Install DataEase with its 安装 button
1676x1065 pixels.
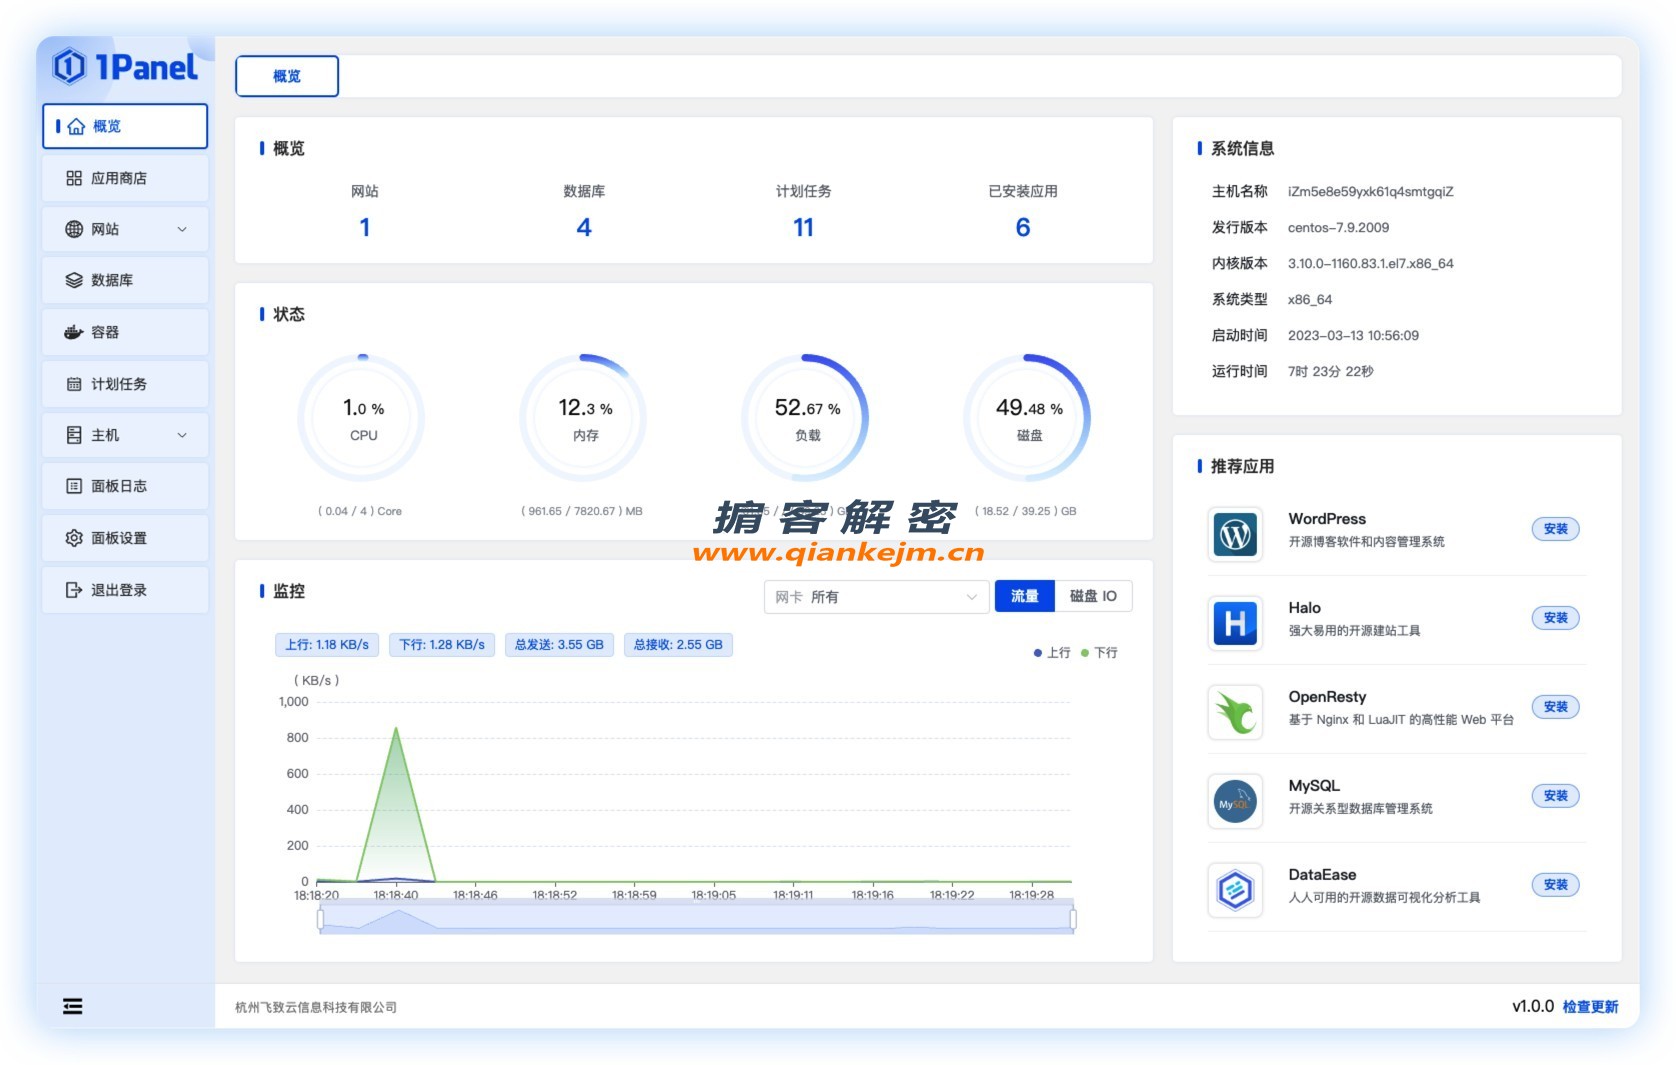1555,885
